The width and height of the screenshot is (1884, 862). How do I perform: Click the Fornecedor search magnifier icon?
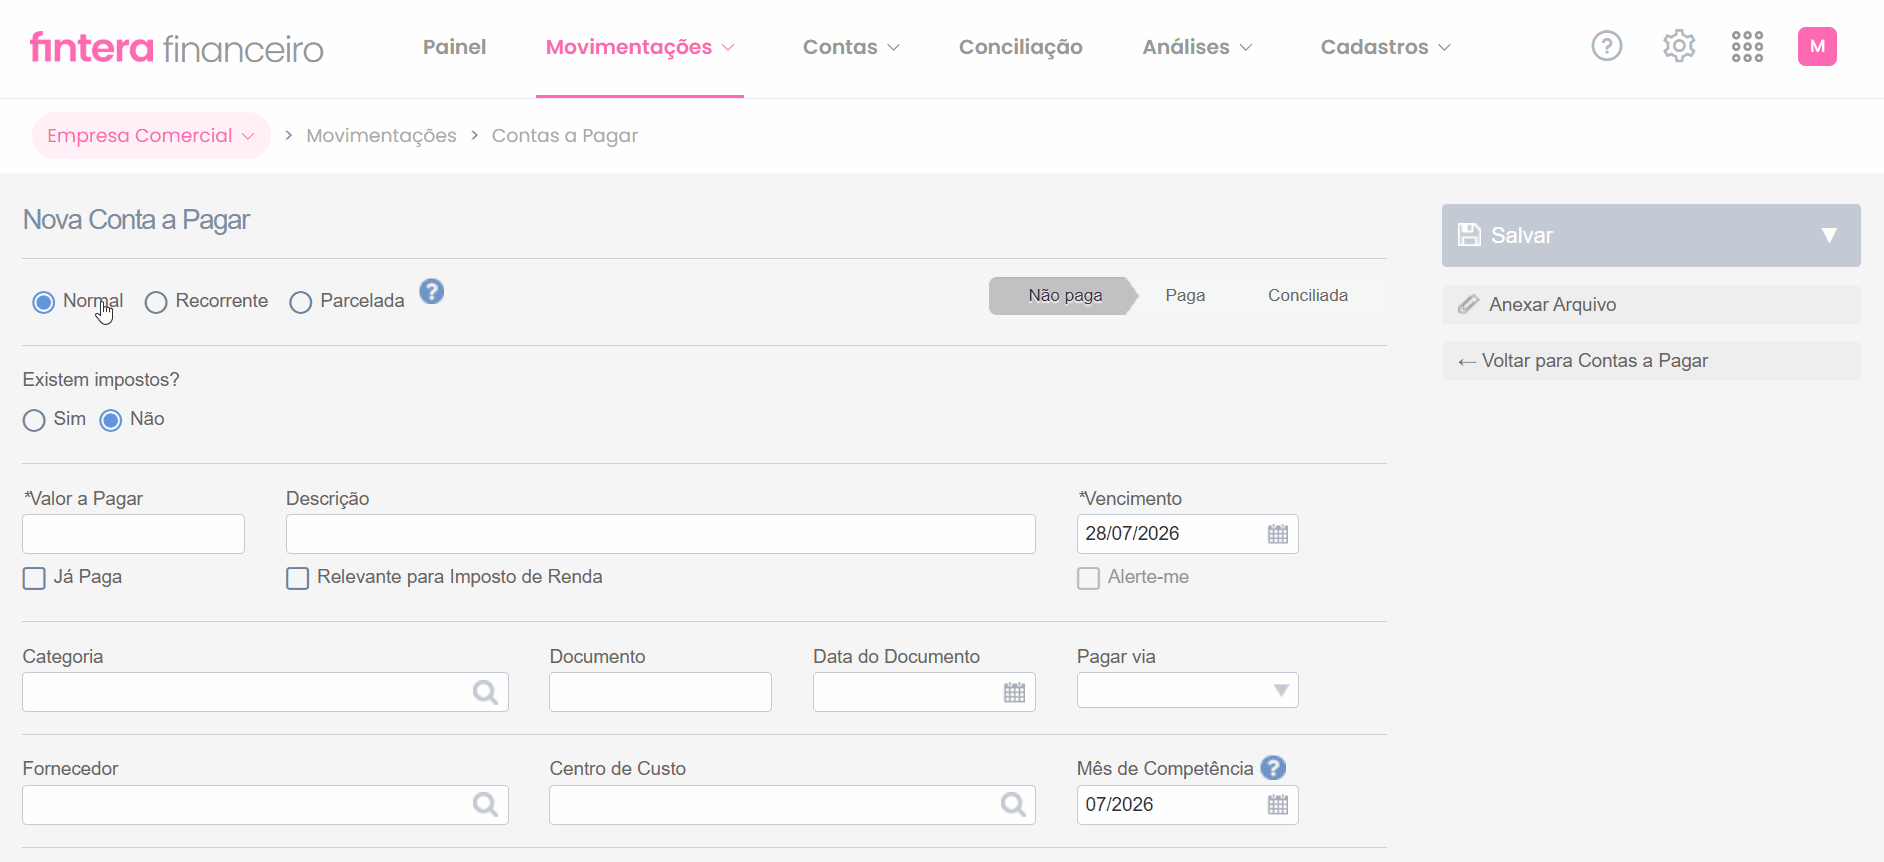click(485, 804)
